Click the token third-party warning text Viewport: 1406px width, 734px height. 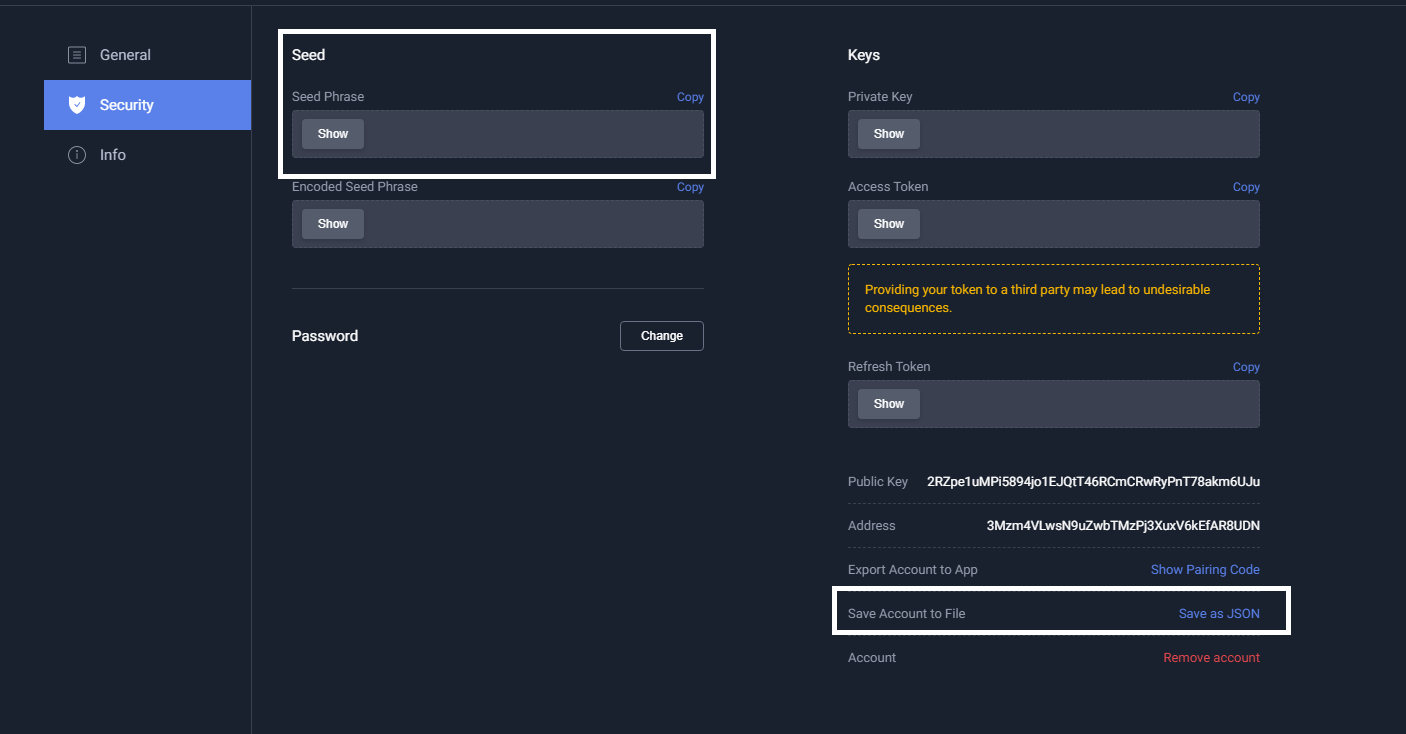1037,299
